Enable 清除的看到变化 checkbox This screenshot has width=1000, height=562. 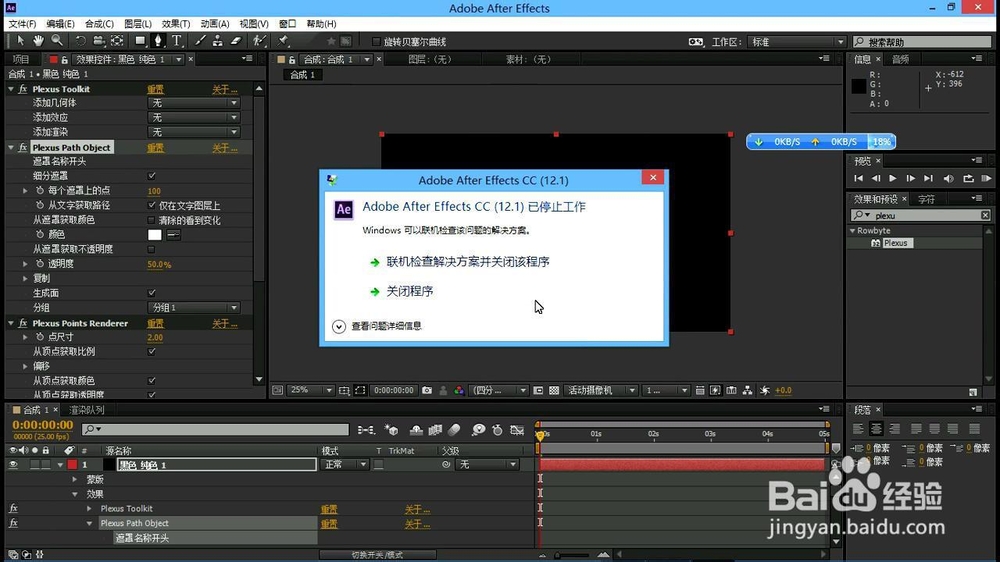[x=152, y=220]
